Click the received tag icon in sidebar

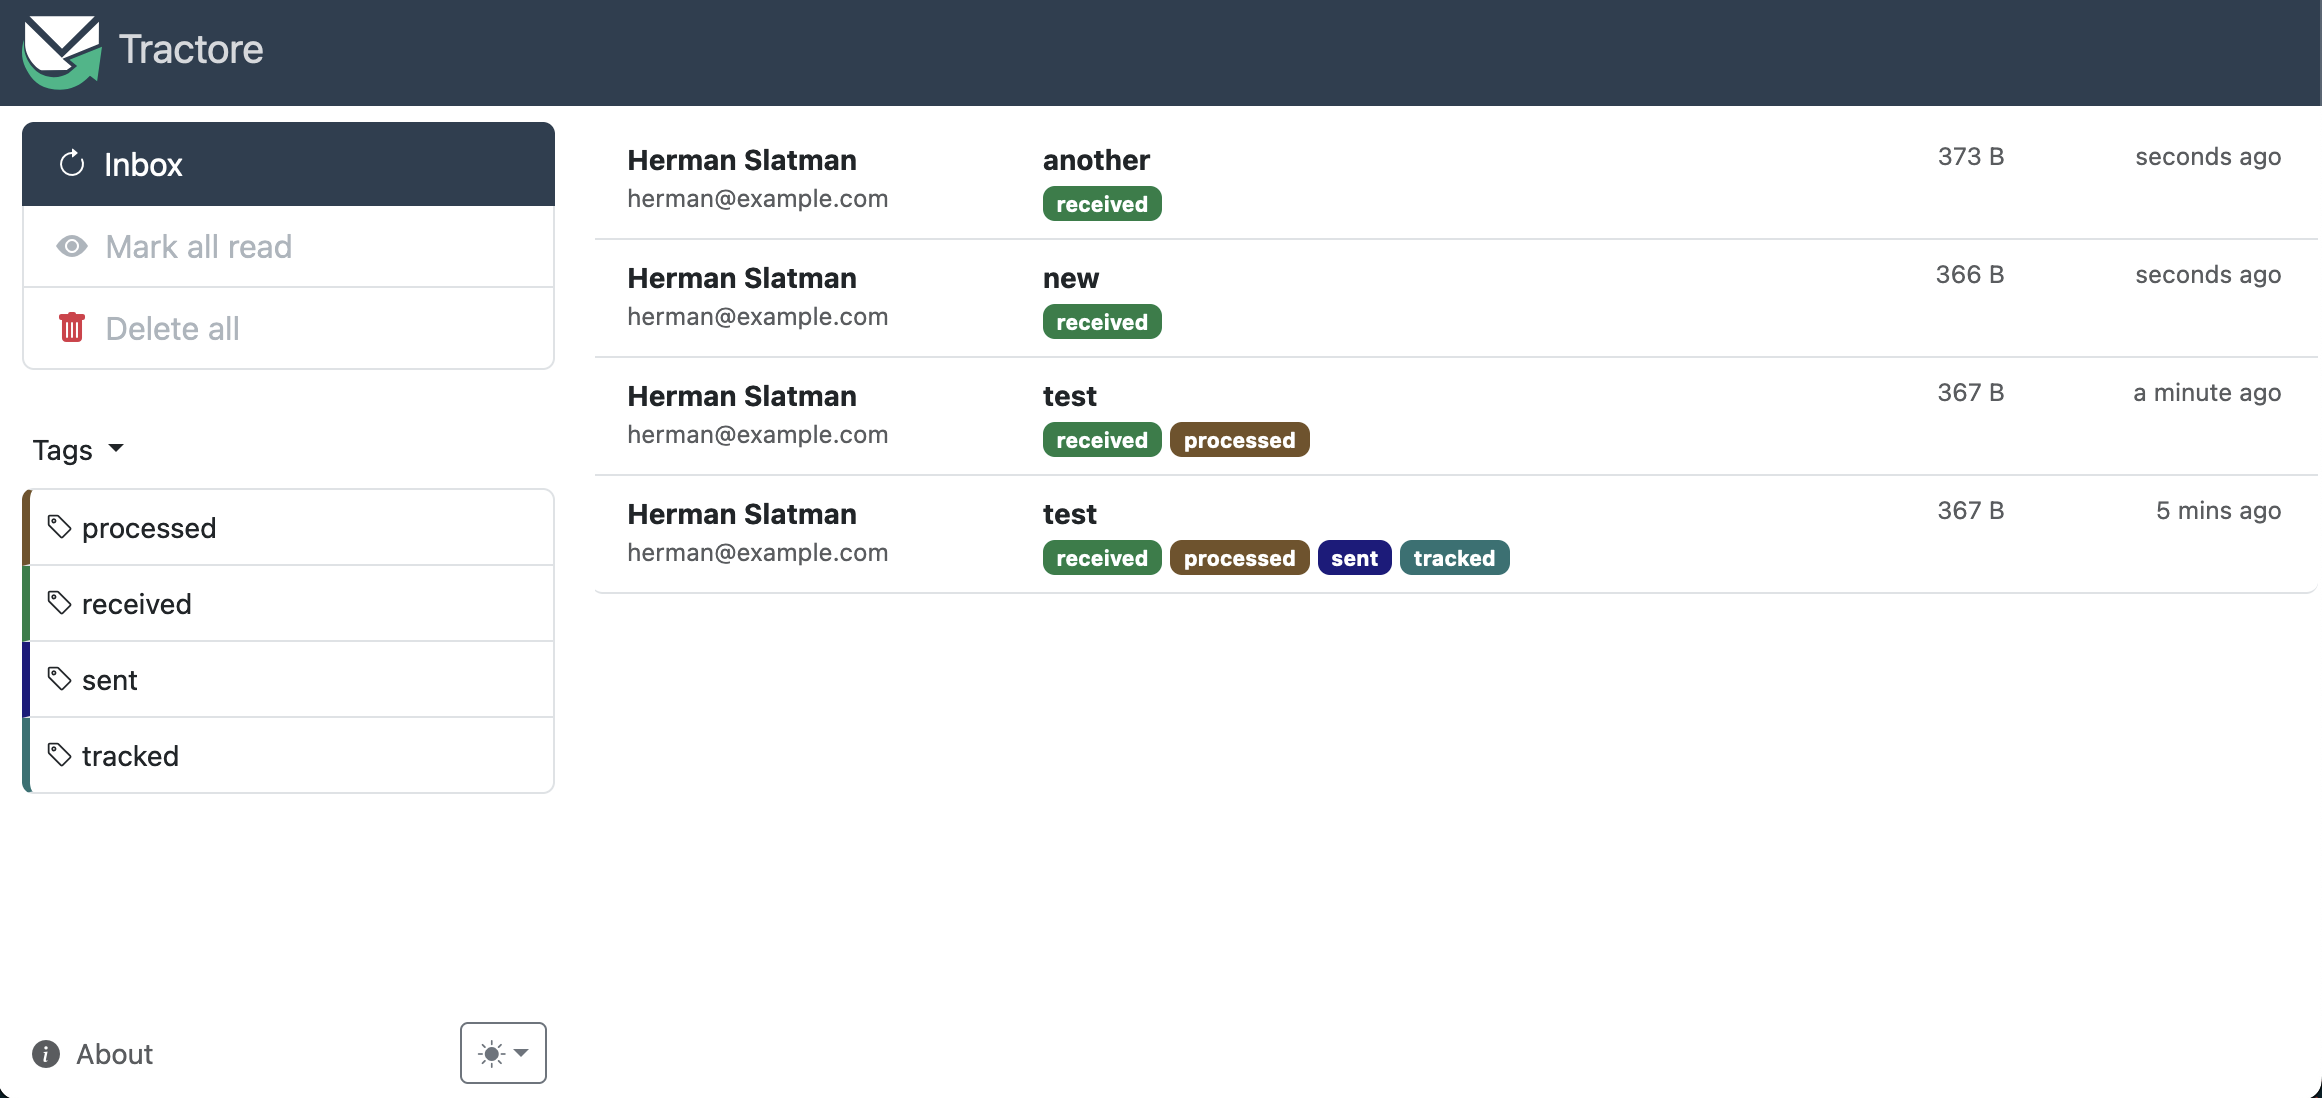60,603
